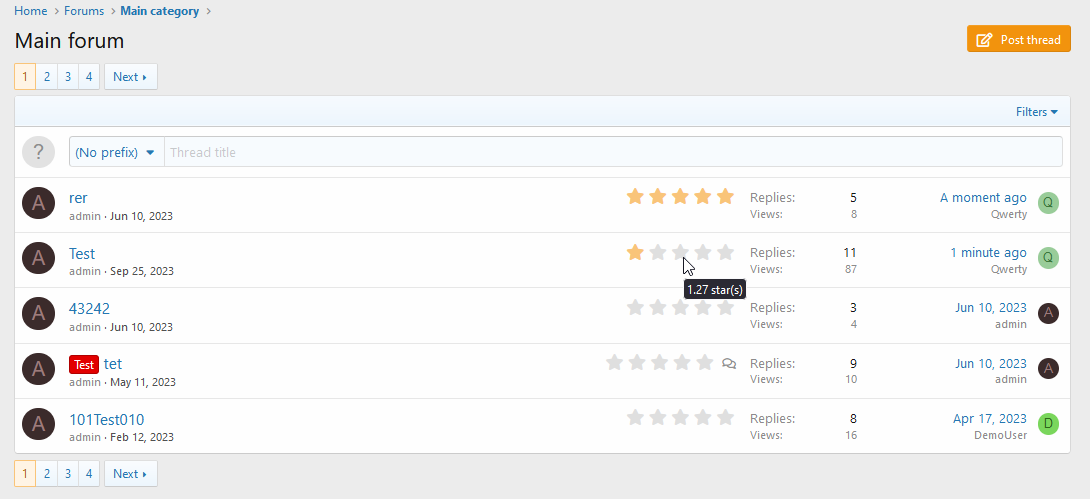Click fifth star on tet thread

click(x=705, y=362)
